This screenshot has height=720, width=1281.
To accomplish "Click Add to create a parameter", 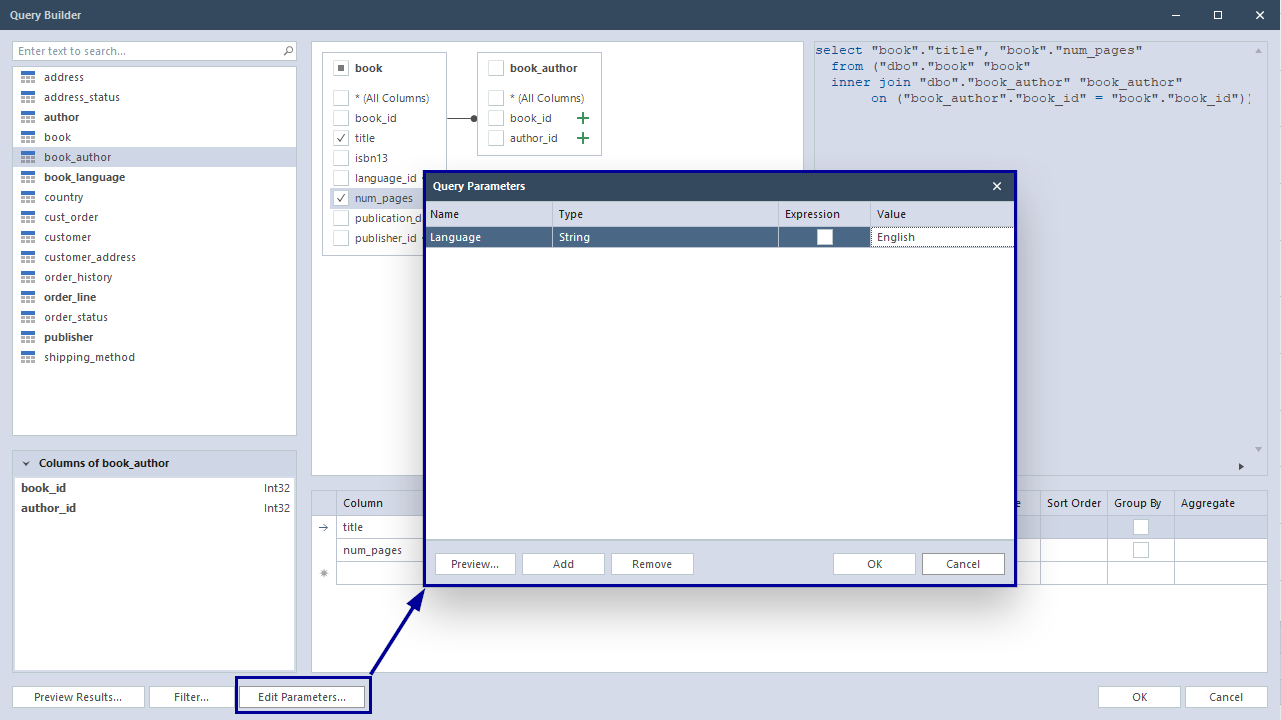I will pos(563,564).
